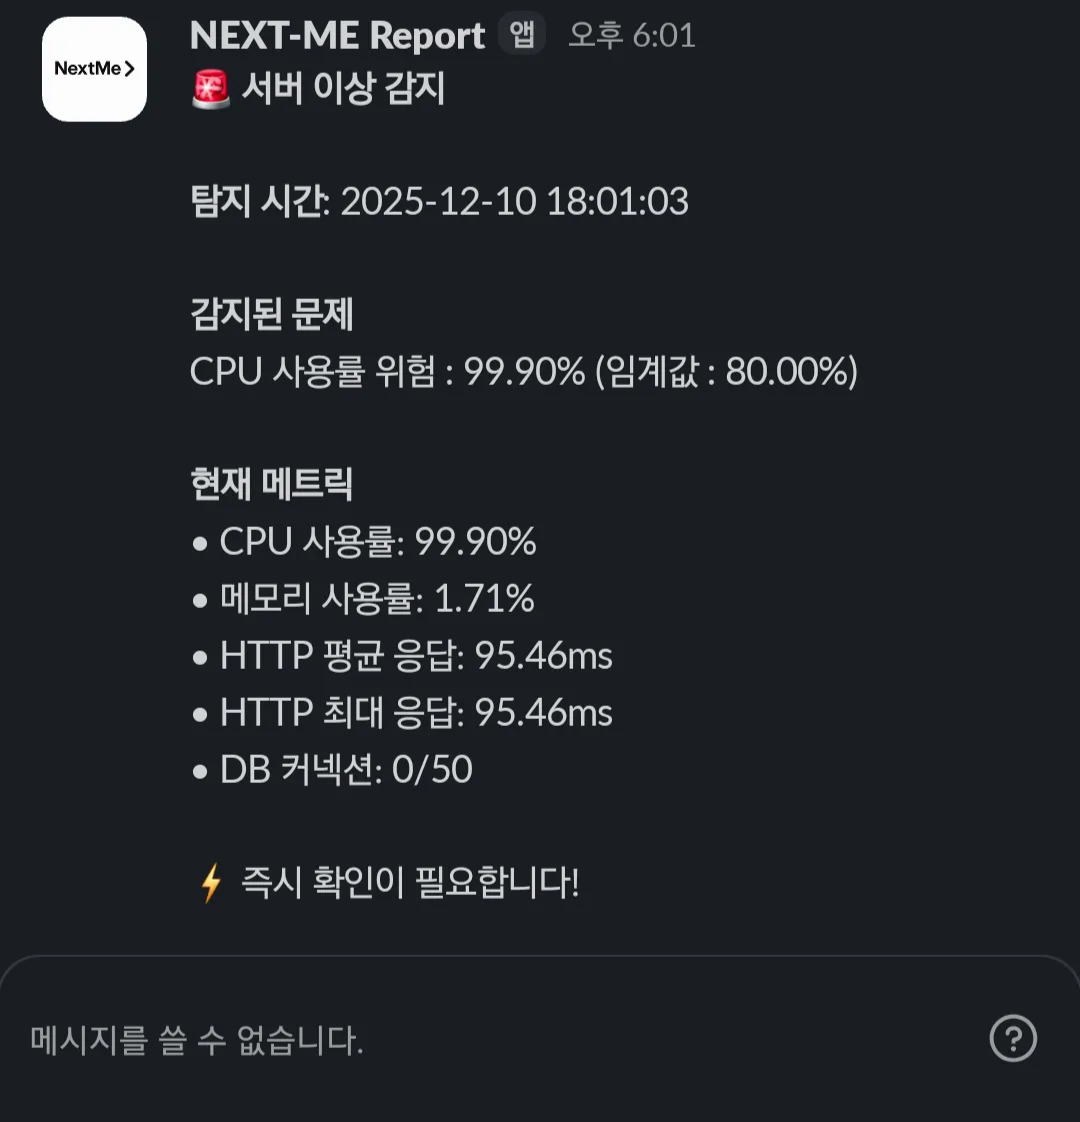Open the NEXT-ME Report sender name
This screenshot has width=1080, height=1122.
coord(338,35)
